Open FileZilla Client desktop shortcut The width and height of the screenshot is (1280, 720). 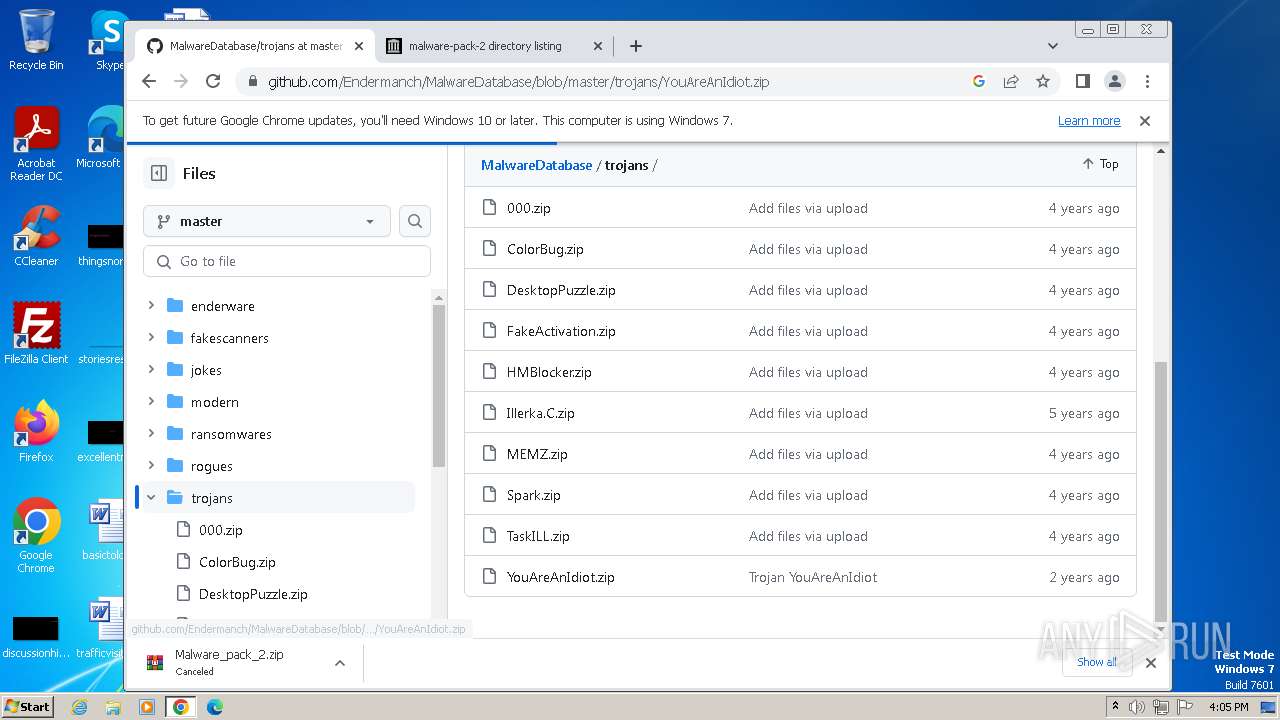(x=36, y=333)
